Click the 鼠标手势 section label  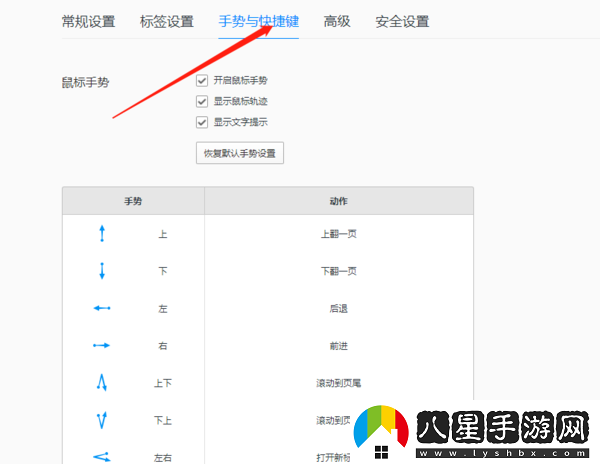tap(85, 82)
